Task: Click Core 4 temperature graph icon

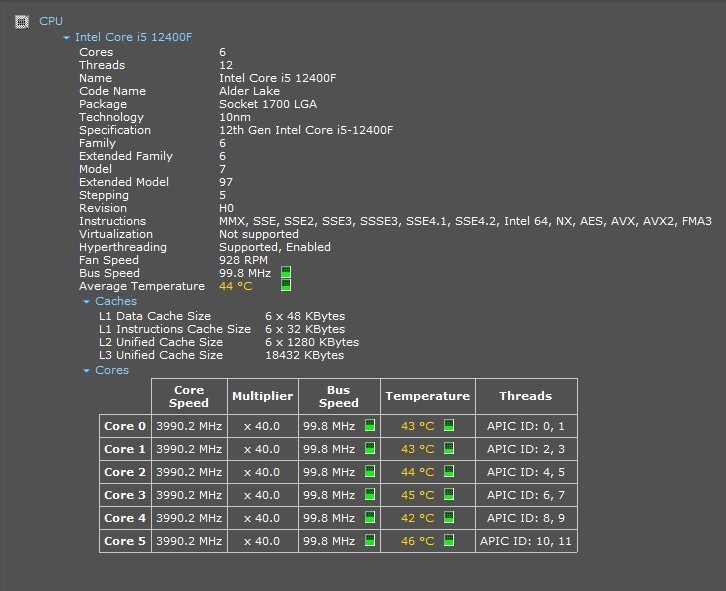Action: point(449,517)
